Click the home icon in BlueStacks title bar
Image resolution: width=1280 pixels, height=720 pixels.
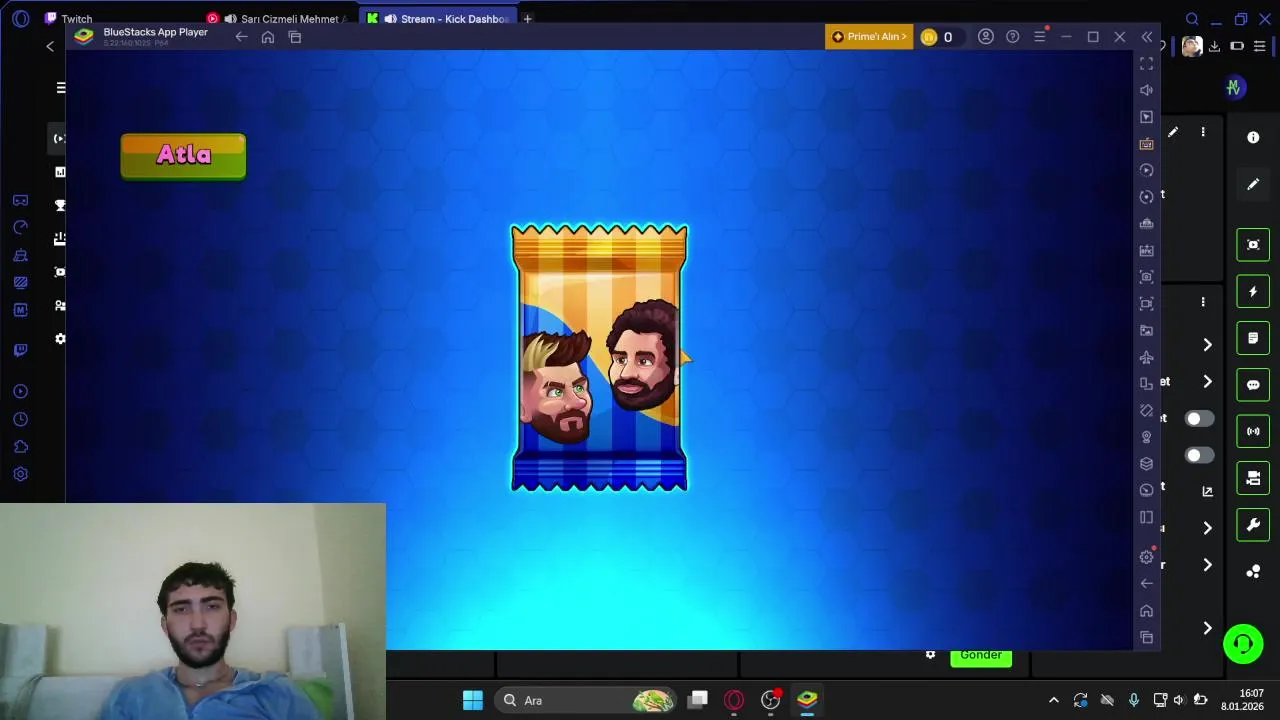coord(268,37)
